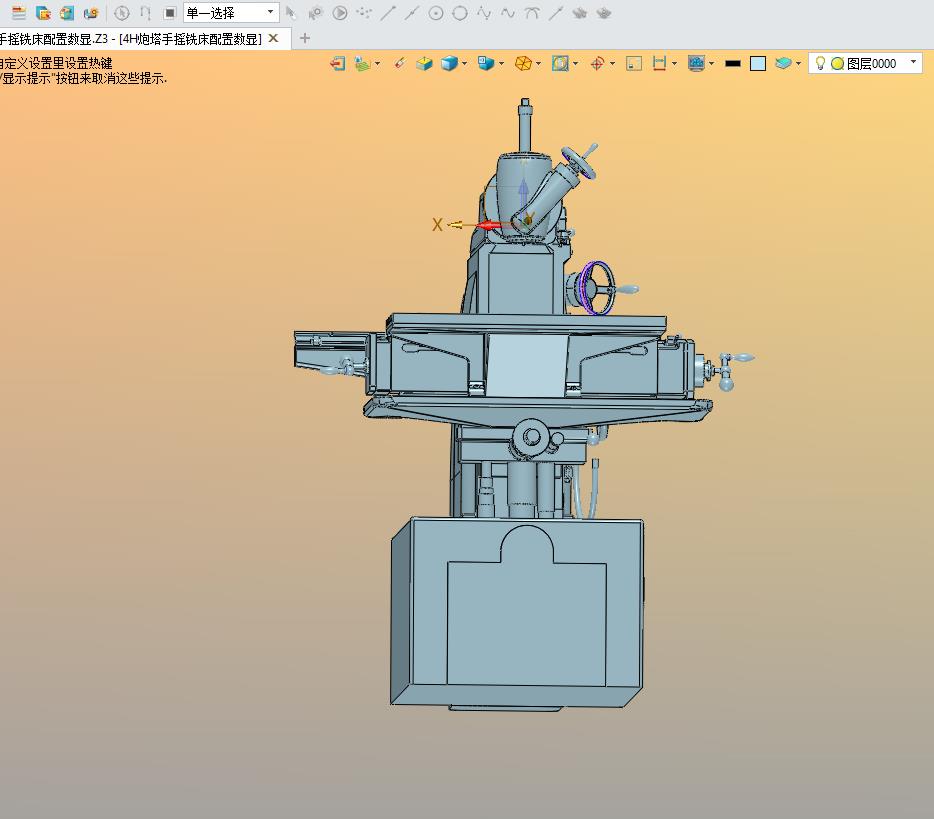Expand arrow beside green layered icon
Viewport: 934px width, 819px height.
click(x=378, y=63)
